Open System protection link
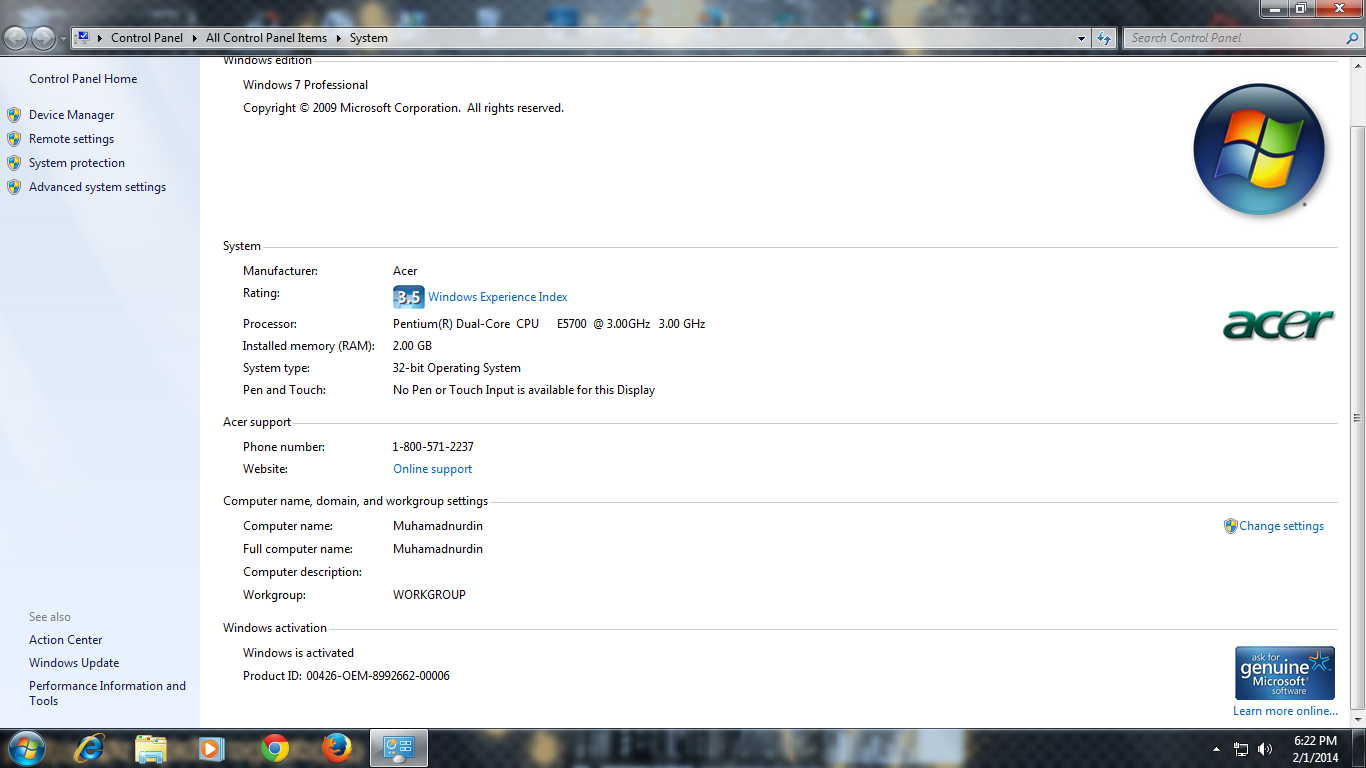 [x=77, y=163]
